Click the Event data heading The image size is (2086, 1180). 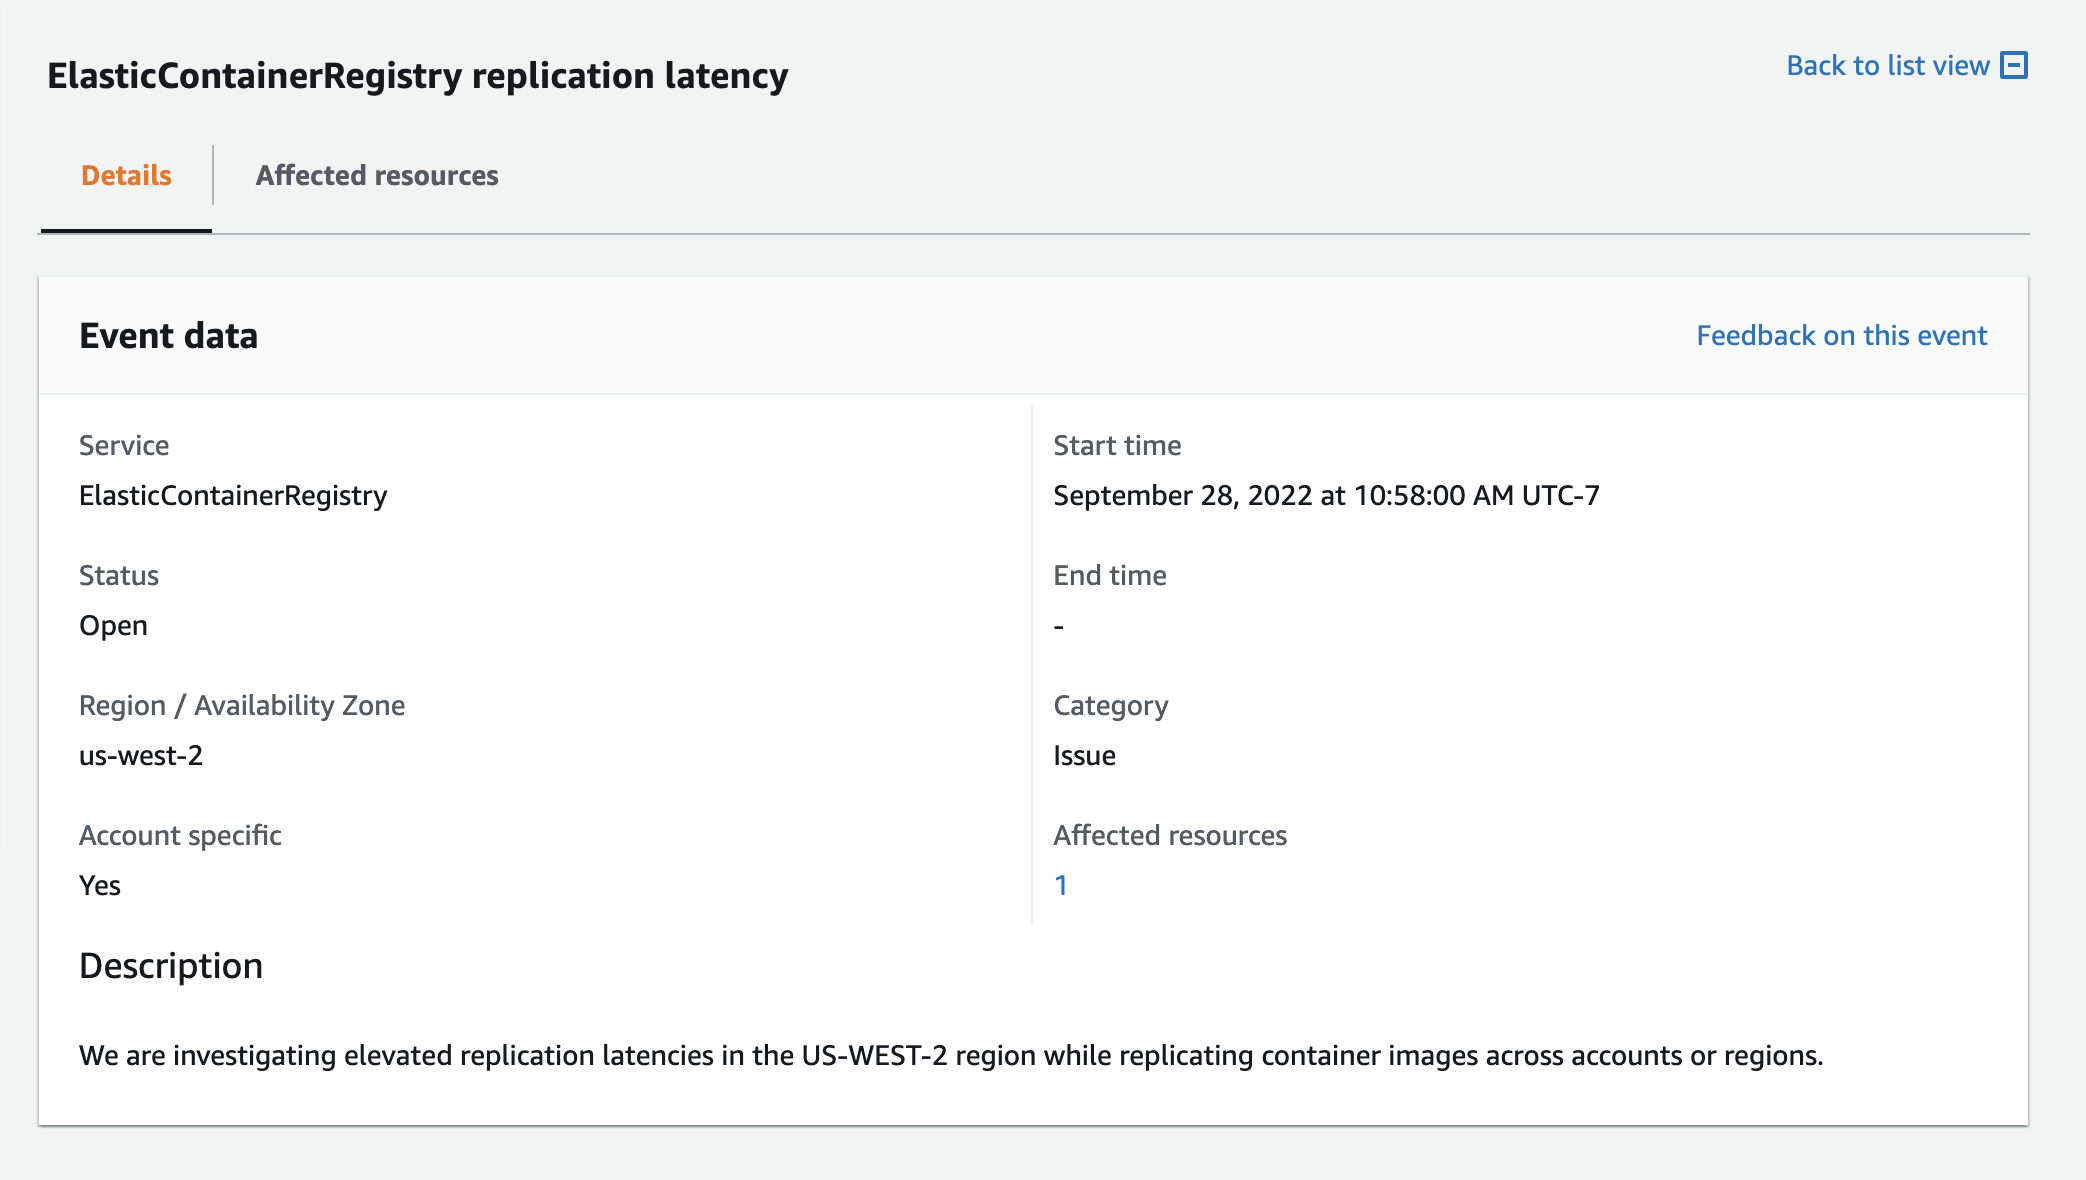click(167, 335)
